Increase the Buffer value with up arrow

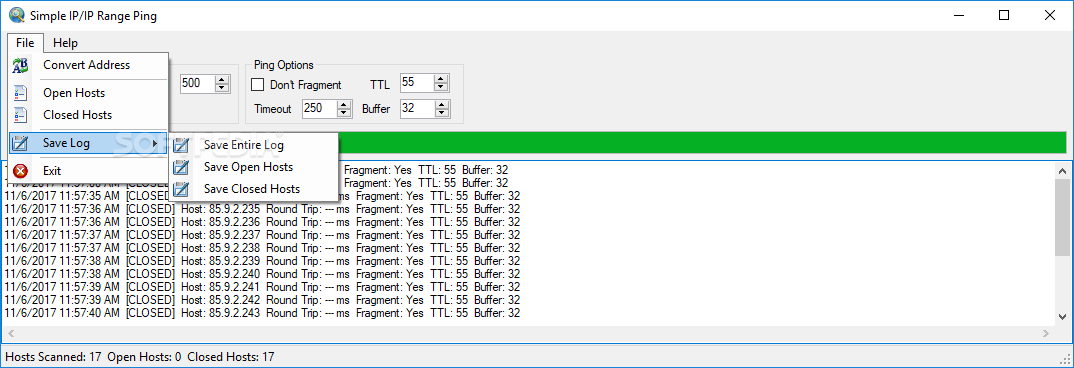pos(441,105)
